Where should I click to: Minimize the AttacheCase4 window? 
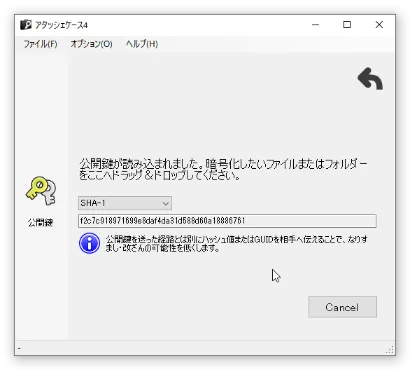coord(315,25)
